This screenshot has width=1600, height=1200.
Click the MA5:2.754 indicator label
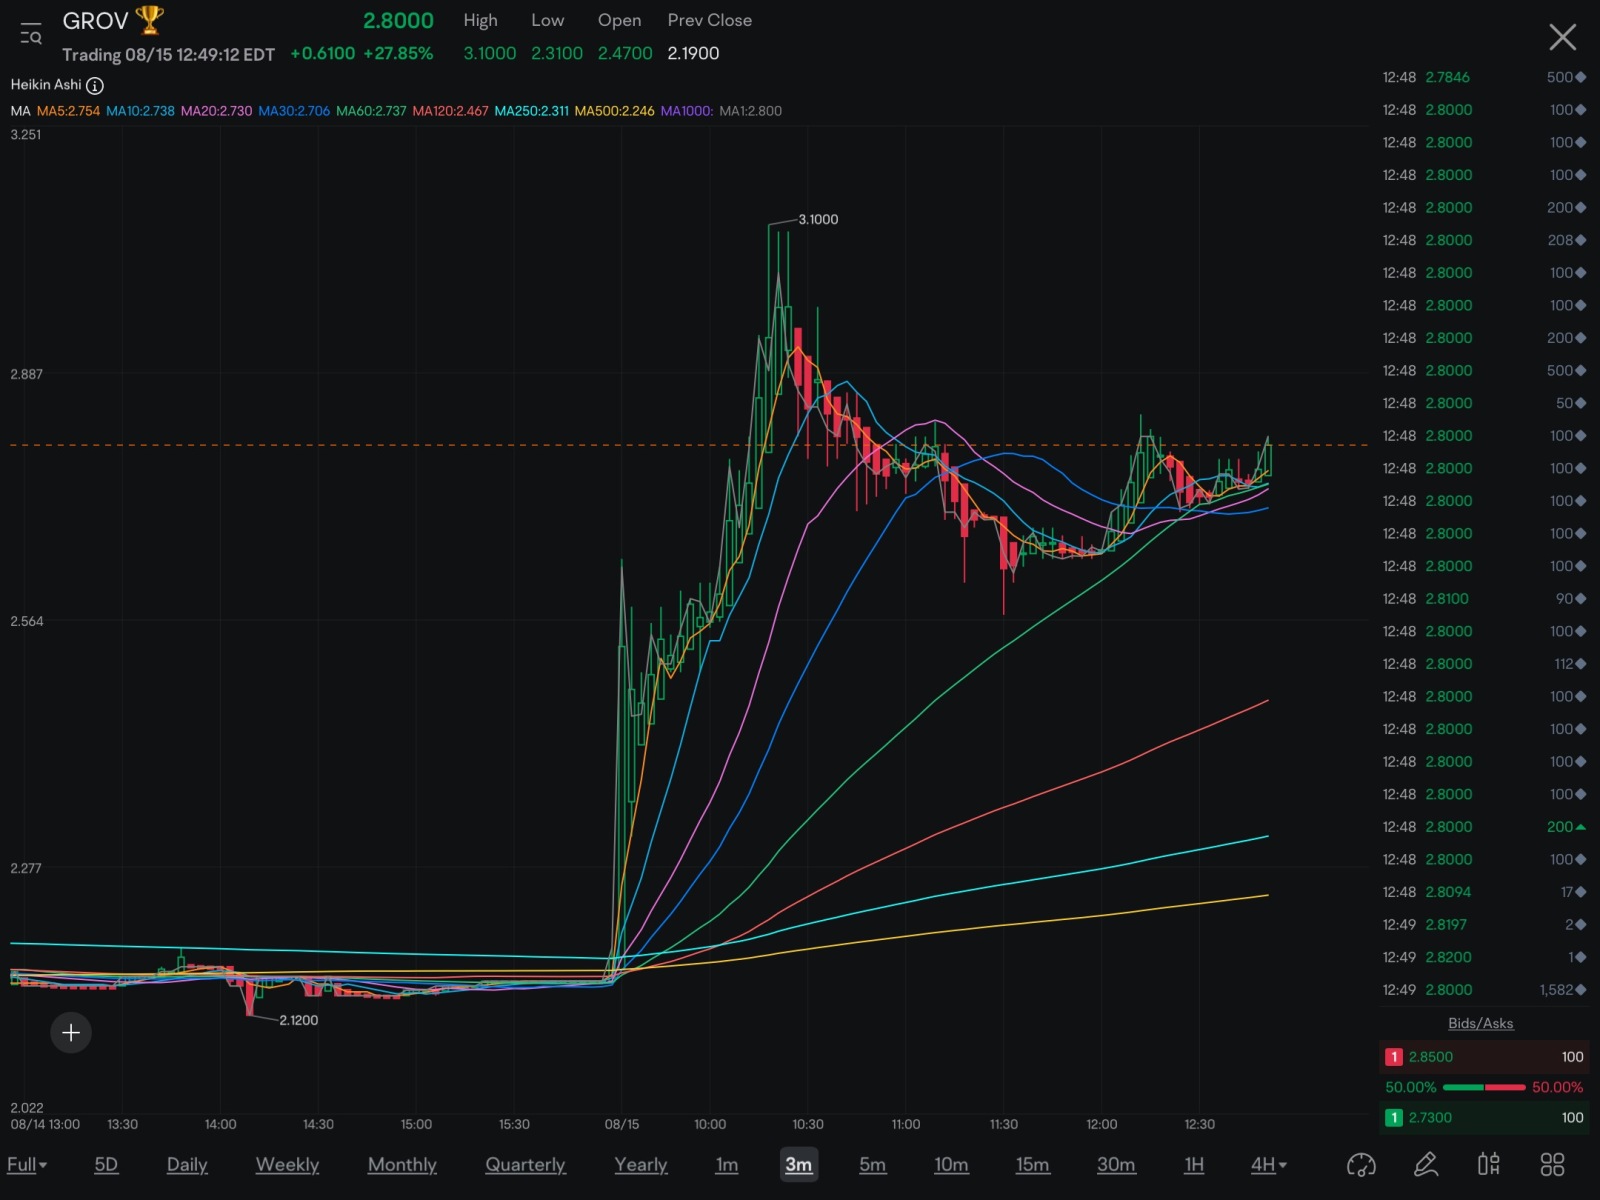pyautogui.click(x=69, y=111)
